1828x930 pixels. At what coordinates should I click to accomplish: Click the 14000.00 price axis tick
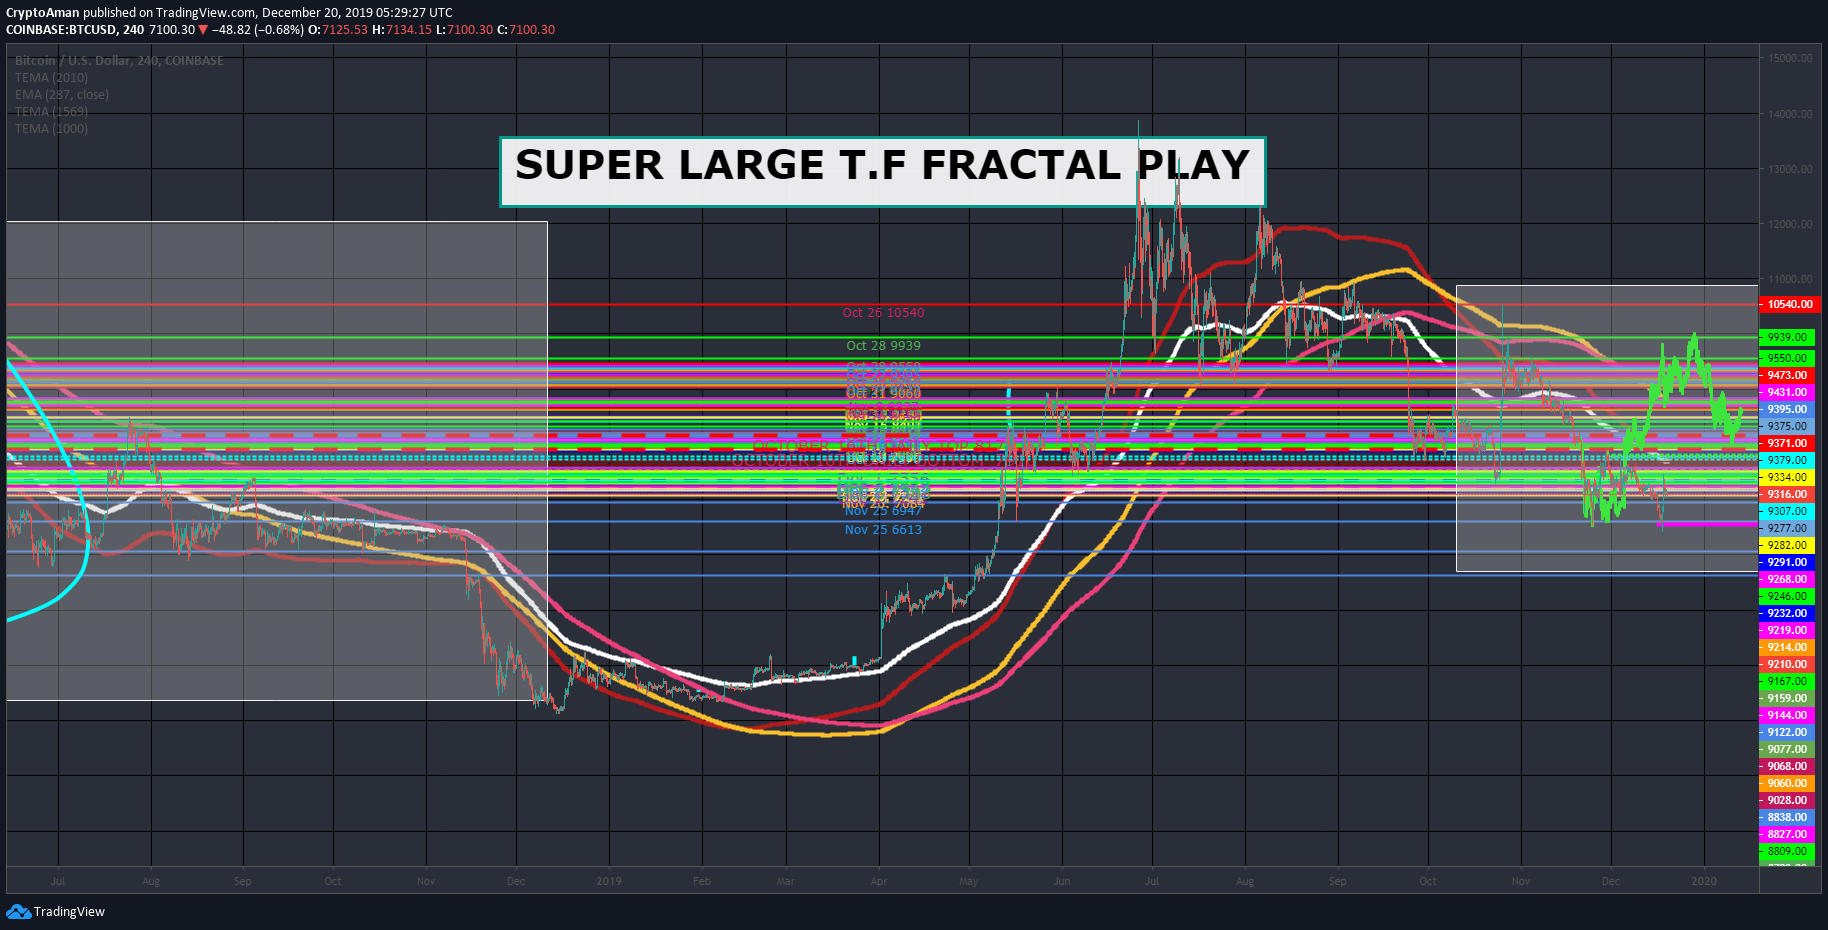click(x=1790, y=114)
